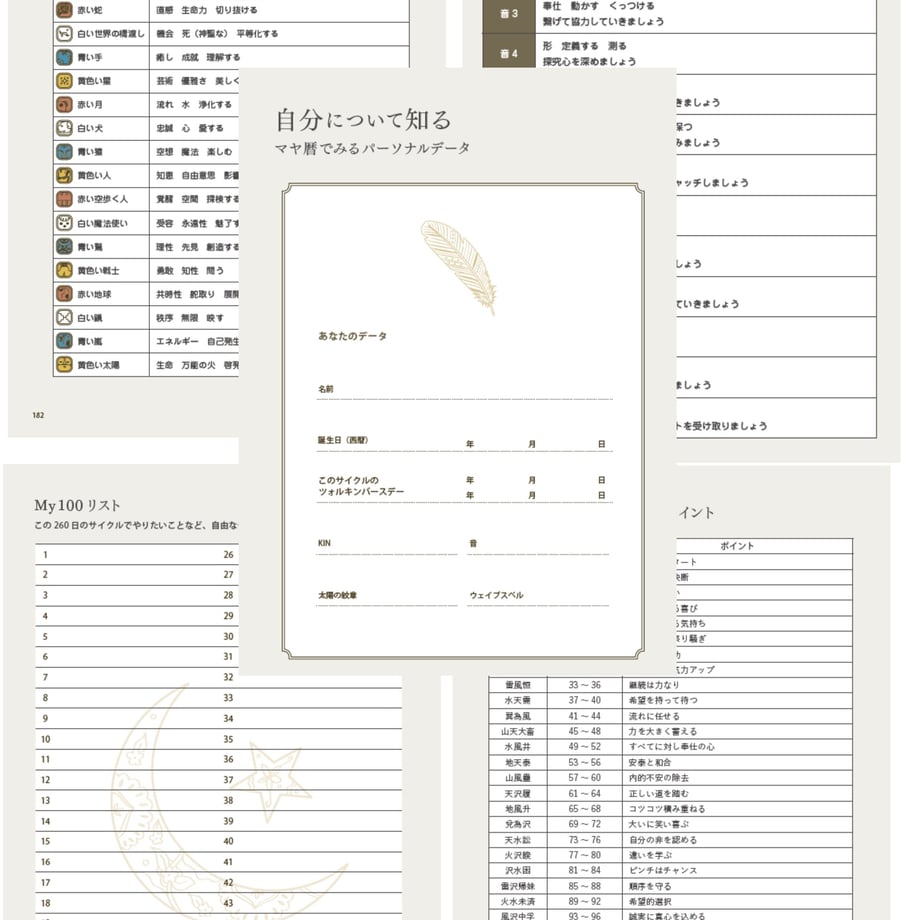
Task: Click the 勇敢 知性 問う cell
Action: click(x=194, y=270)
